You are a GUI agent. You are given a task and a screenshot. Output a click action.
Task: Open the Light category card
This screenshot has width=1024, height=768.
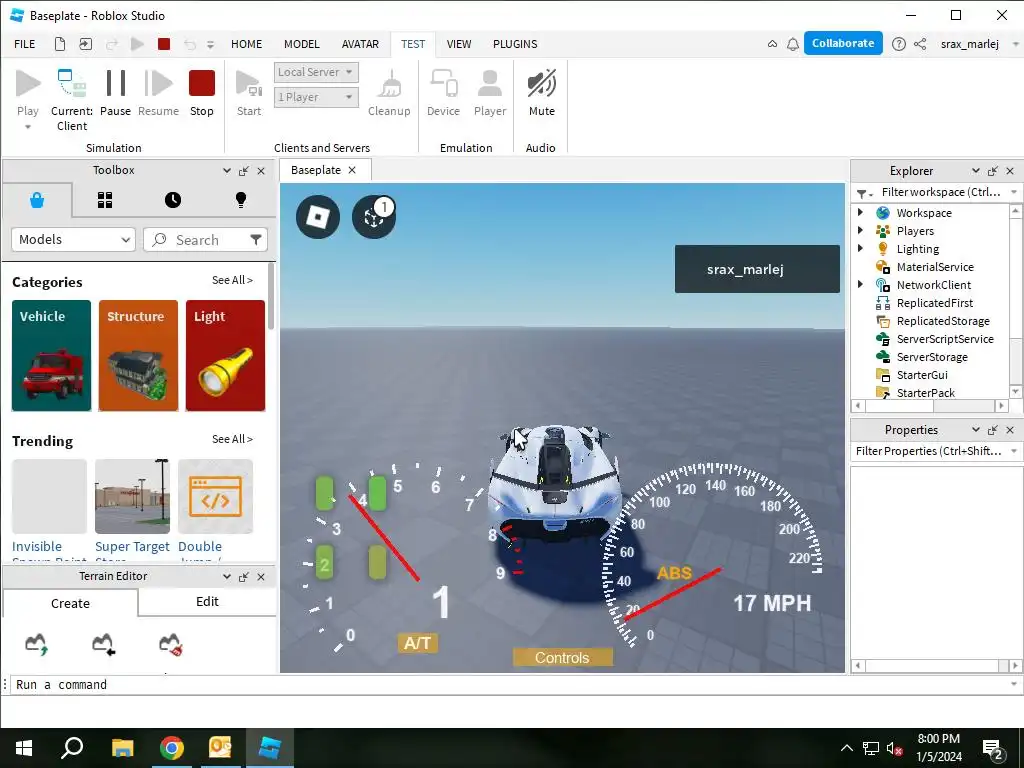(x=225, y=355)
